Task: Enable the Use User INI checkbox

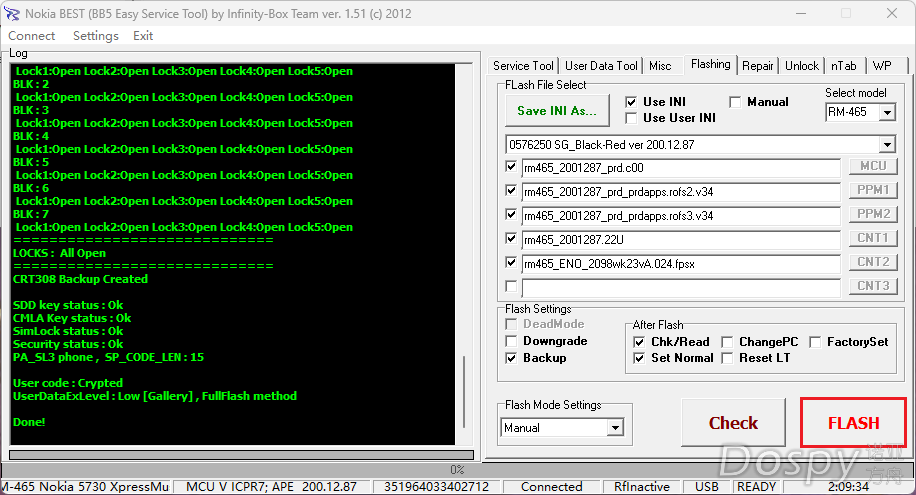Action: pos(631,118)
